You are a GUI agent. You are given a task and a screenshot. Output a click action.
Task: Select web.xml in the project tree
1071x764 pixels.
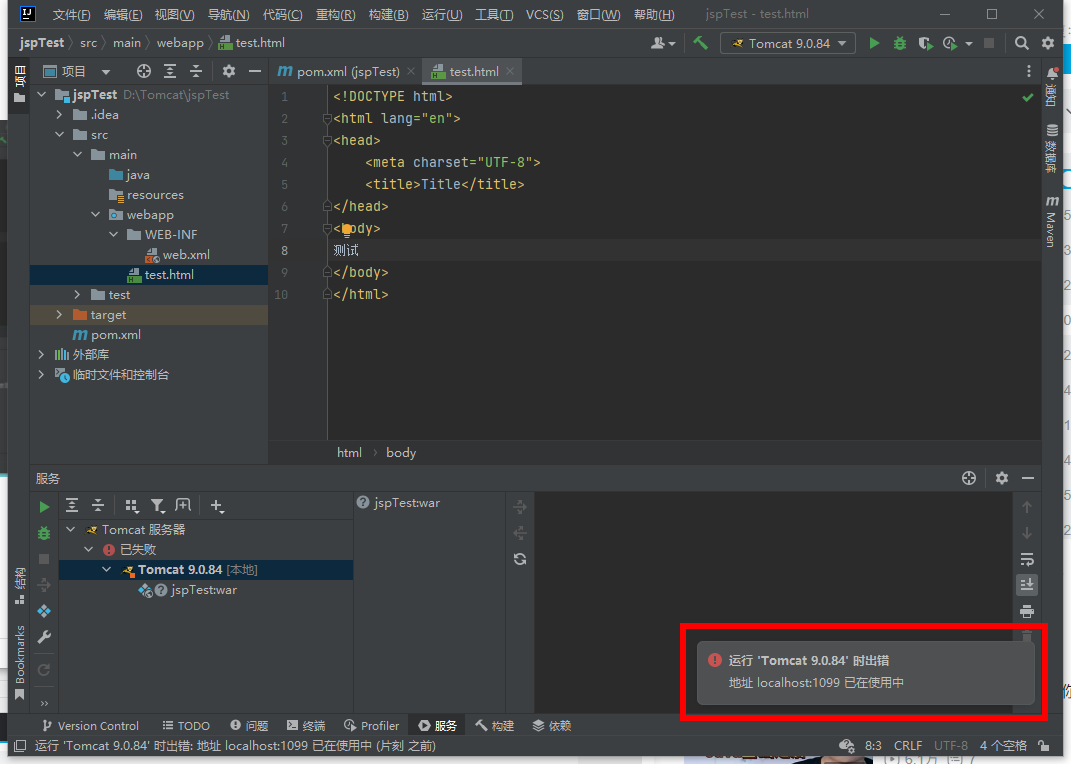(x=186, y=255)
